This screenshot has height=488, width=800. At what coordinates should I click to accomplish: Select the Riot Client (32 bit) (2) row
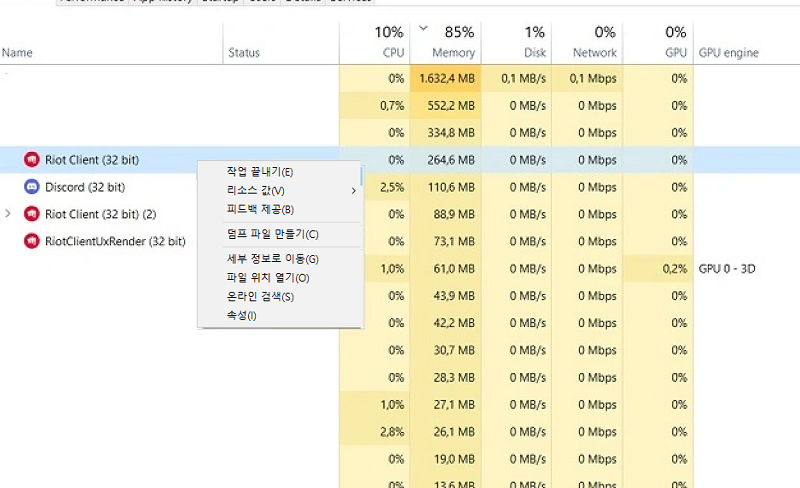[101, 214]
